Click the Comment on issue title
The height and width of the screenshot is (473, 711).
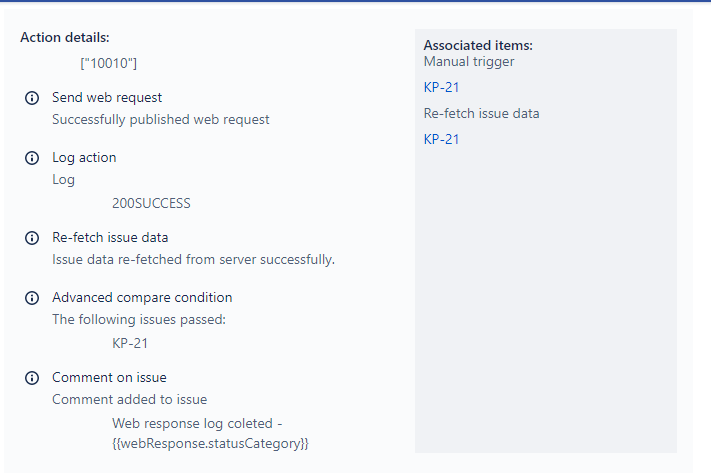(109, 377)
